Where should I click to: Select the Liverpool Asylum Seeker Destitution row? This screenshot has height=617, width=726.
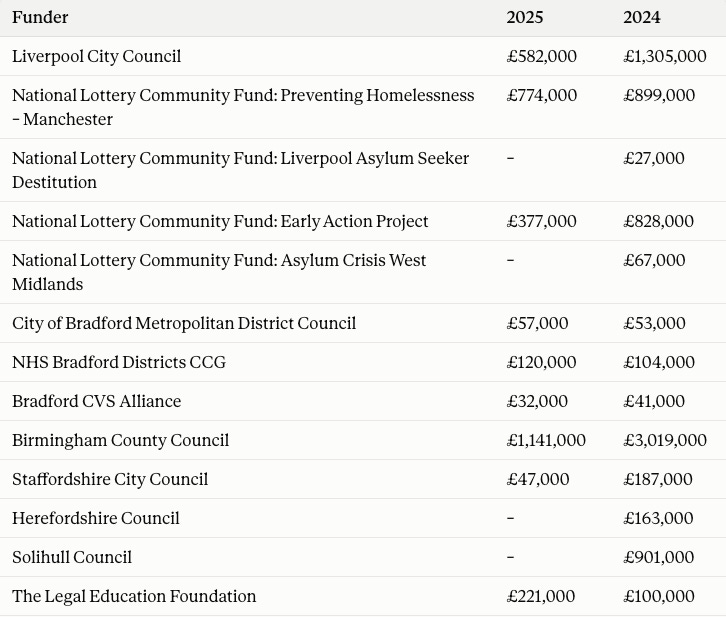point(363,170)
